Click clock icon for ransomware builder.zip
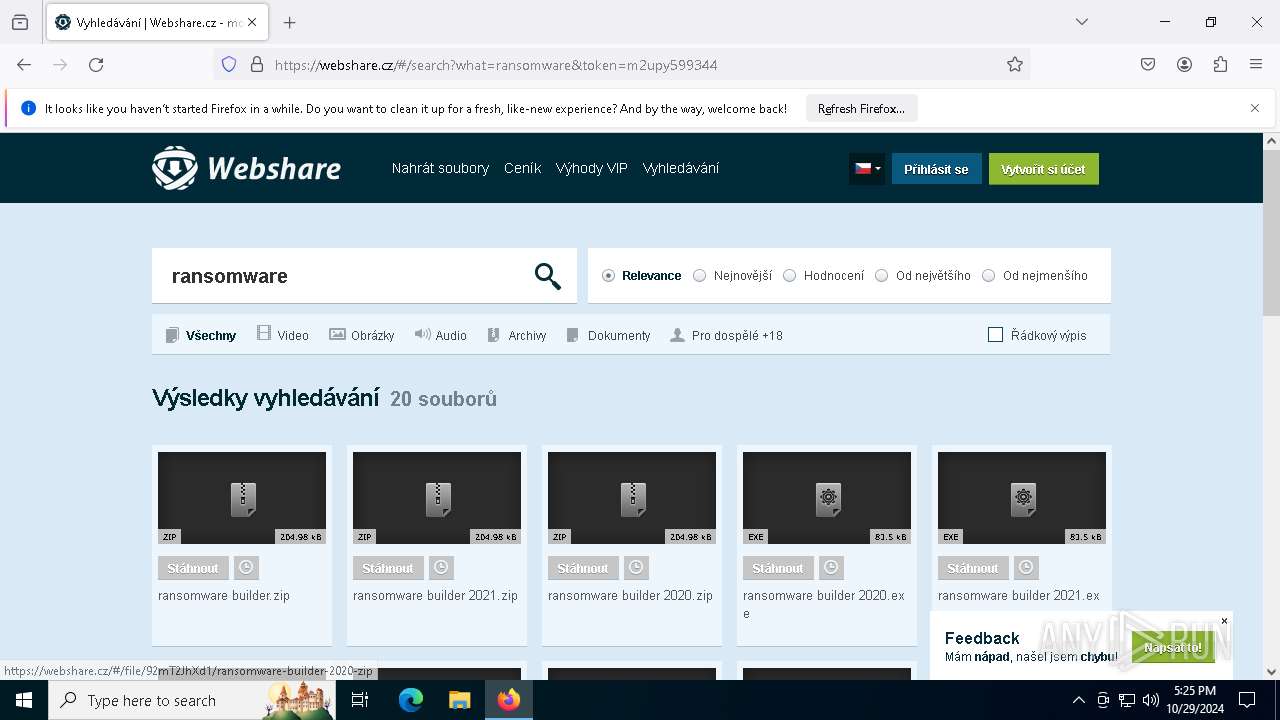1280x720 pixels. 246,568
